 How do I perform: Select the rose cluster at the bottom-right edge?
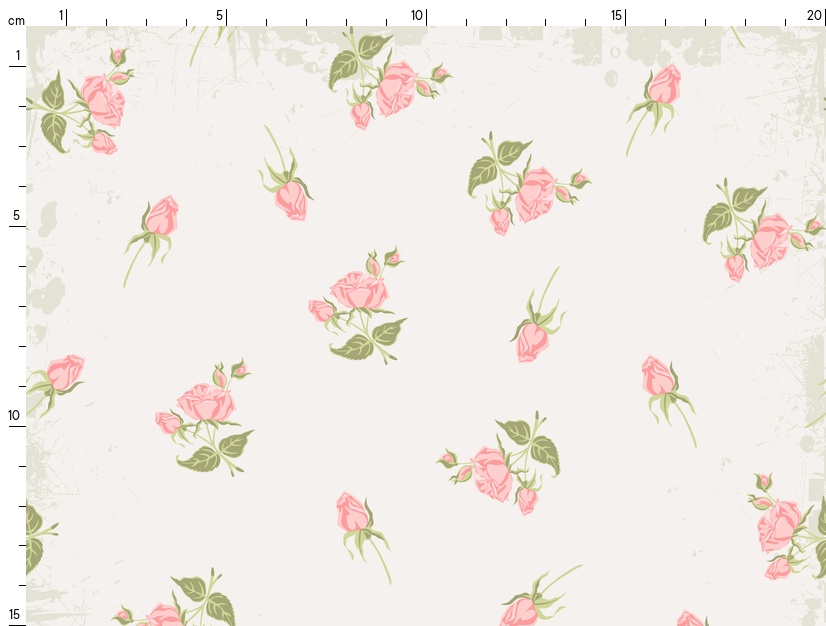780,525
